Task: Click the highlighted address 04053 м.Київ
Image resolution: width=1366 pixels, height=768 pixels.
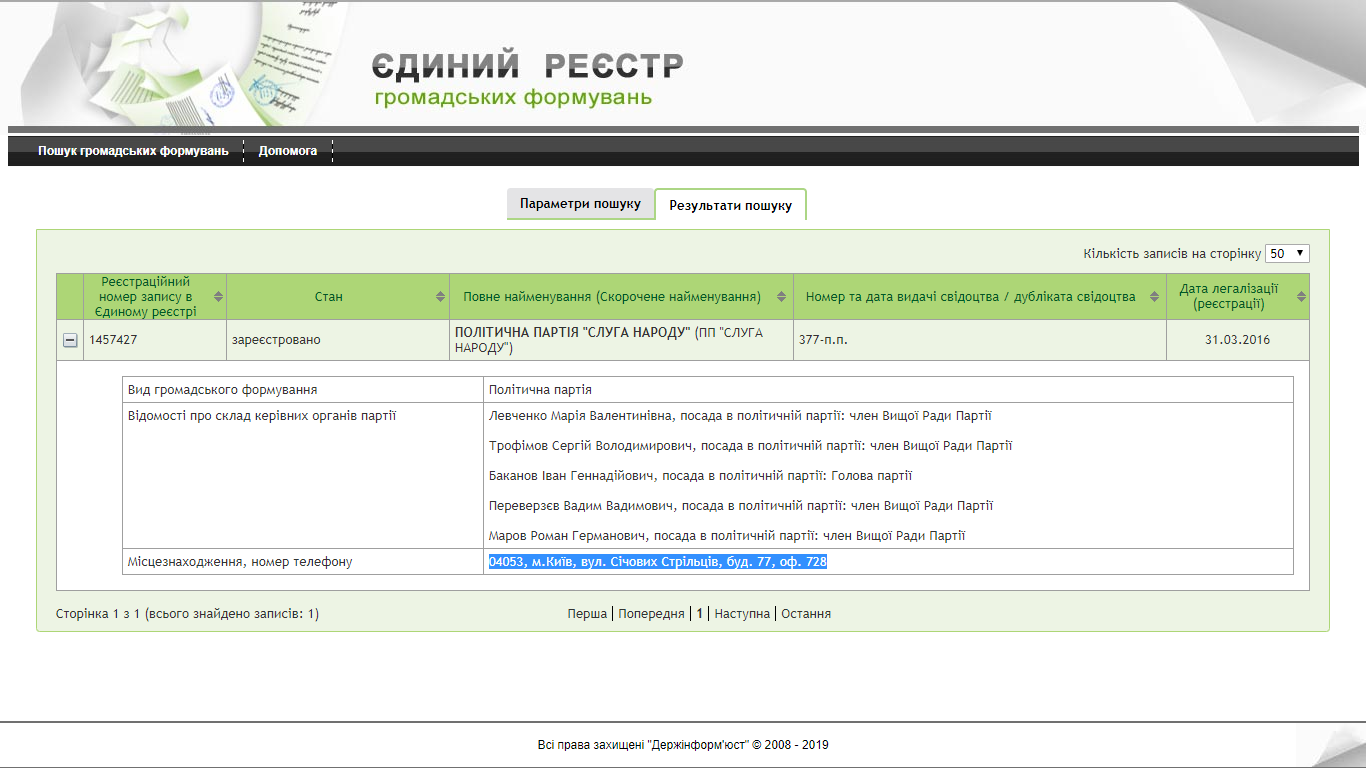Action: pyautogui.click(x=658, y=562)
